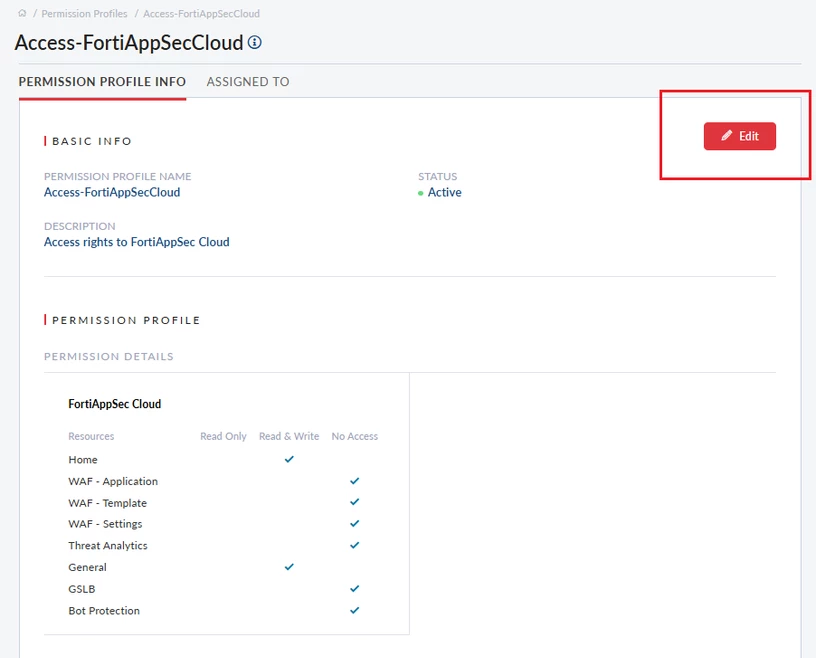Click the No Access column header
Viewport: 816px width, 658px height.
pos(355,436)
